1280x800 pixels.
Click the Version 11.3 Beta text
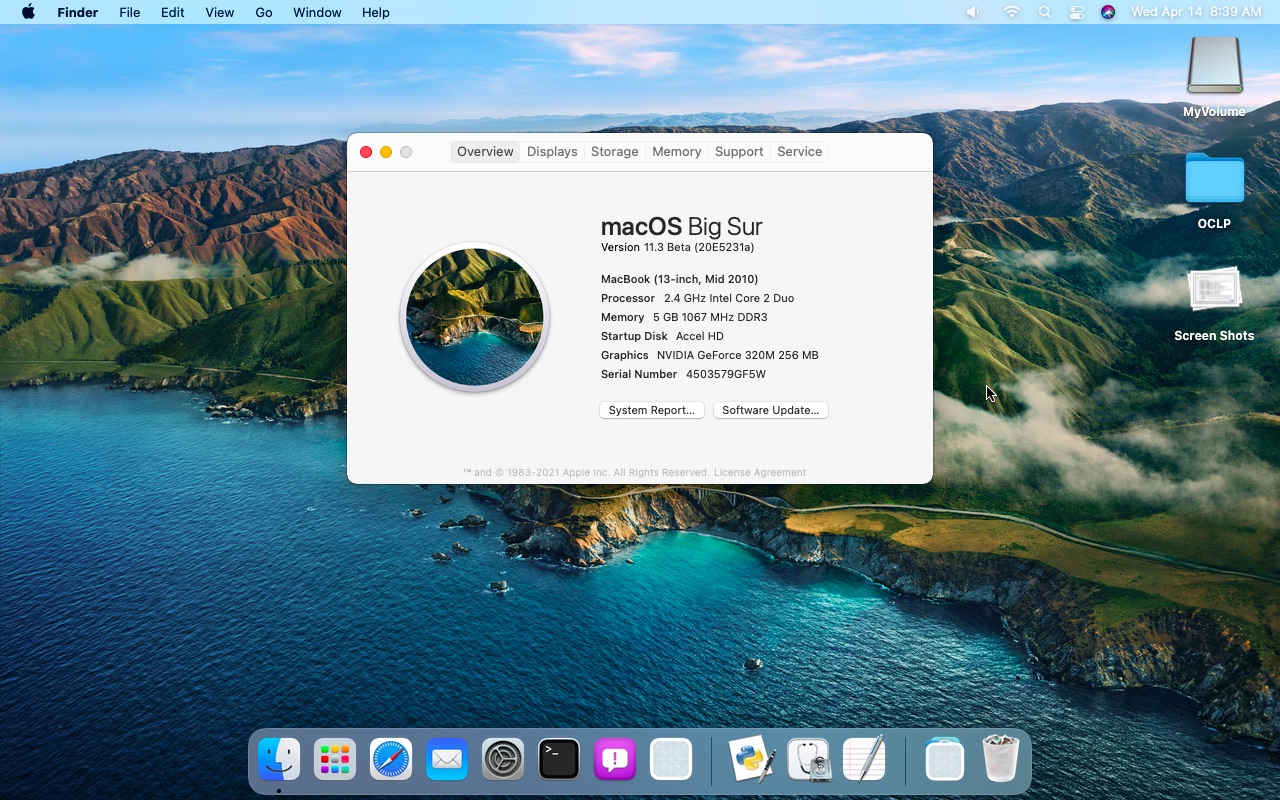tap(677, 247)
